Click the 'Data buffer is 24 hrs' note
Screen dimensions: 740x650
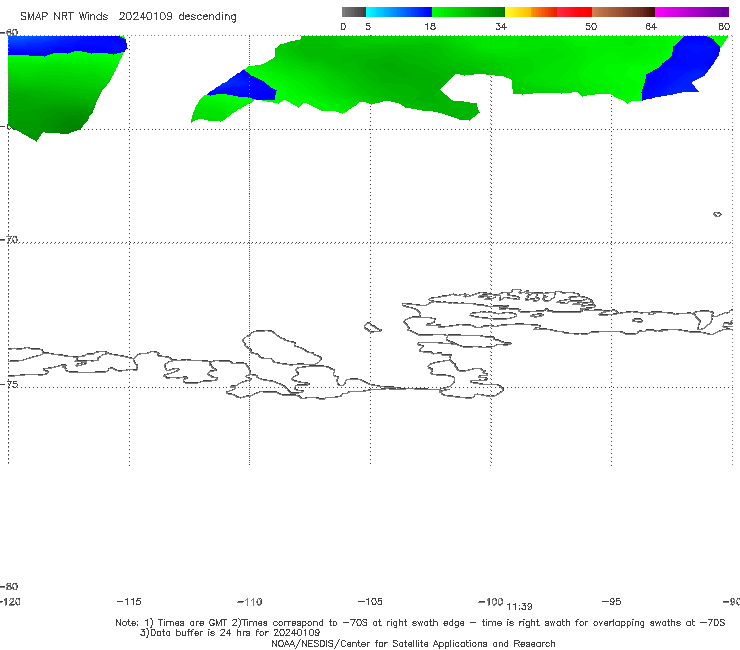click(230, 633)
